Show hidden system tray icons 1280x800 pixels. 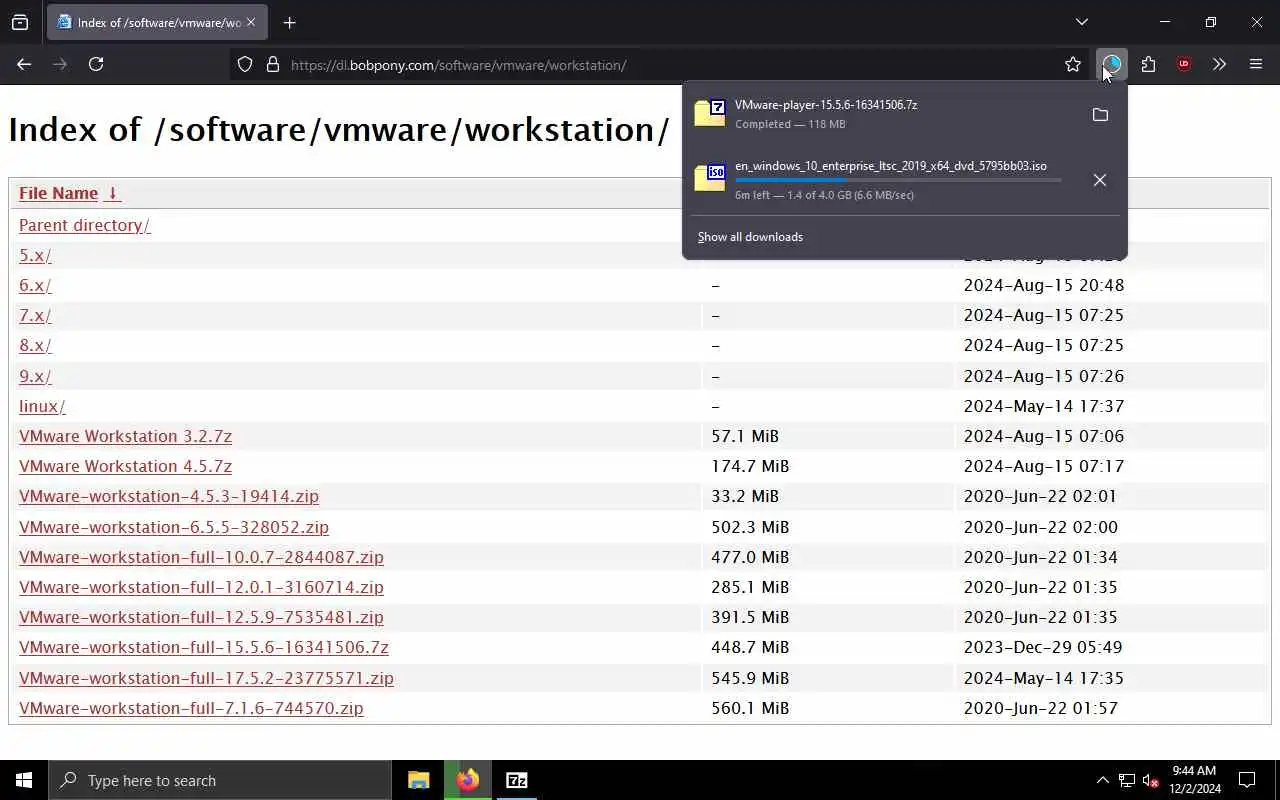[x=1102, y=780]
